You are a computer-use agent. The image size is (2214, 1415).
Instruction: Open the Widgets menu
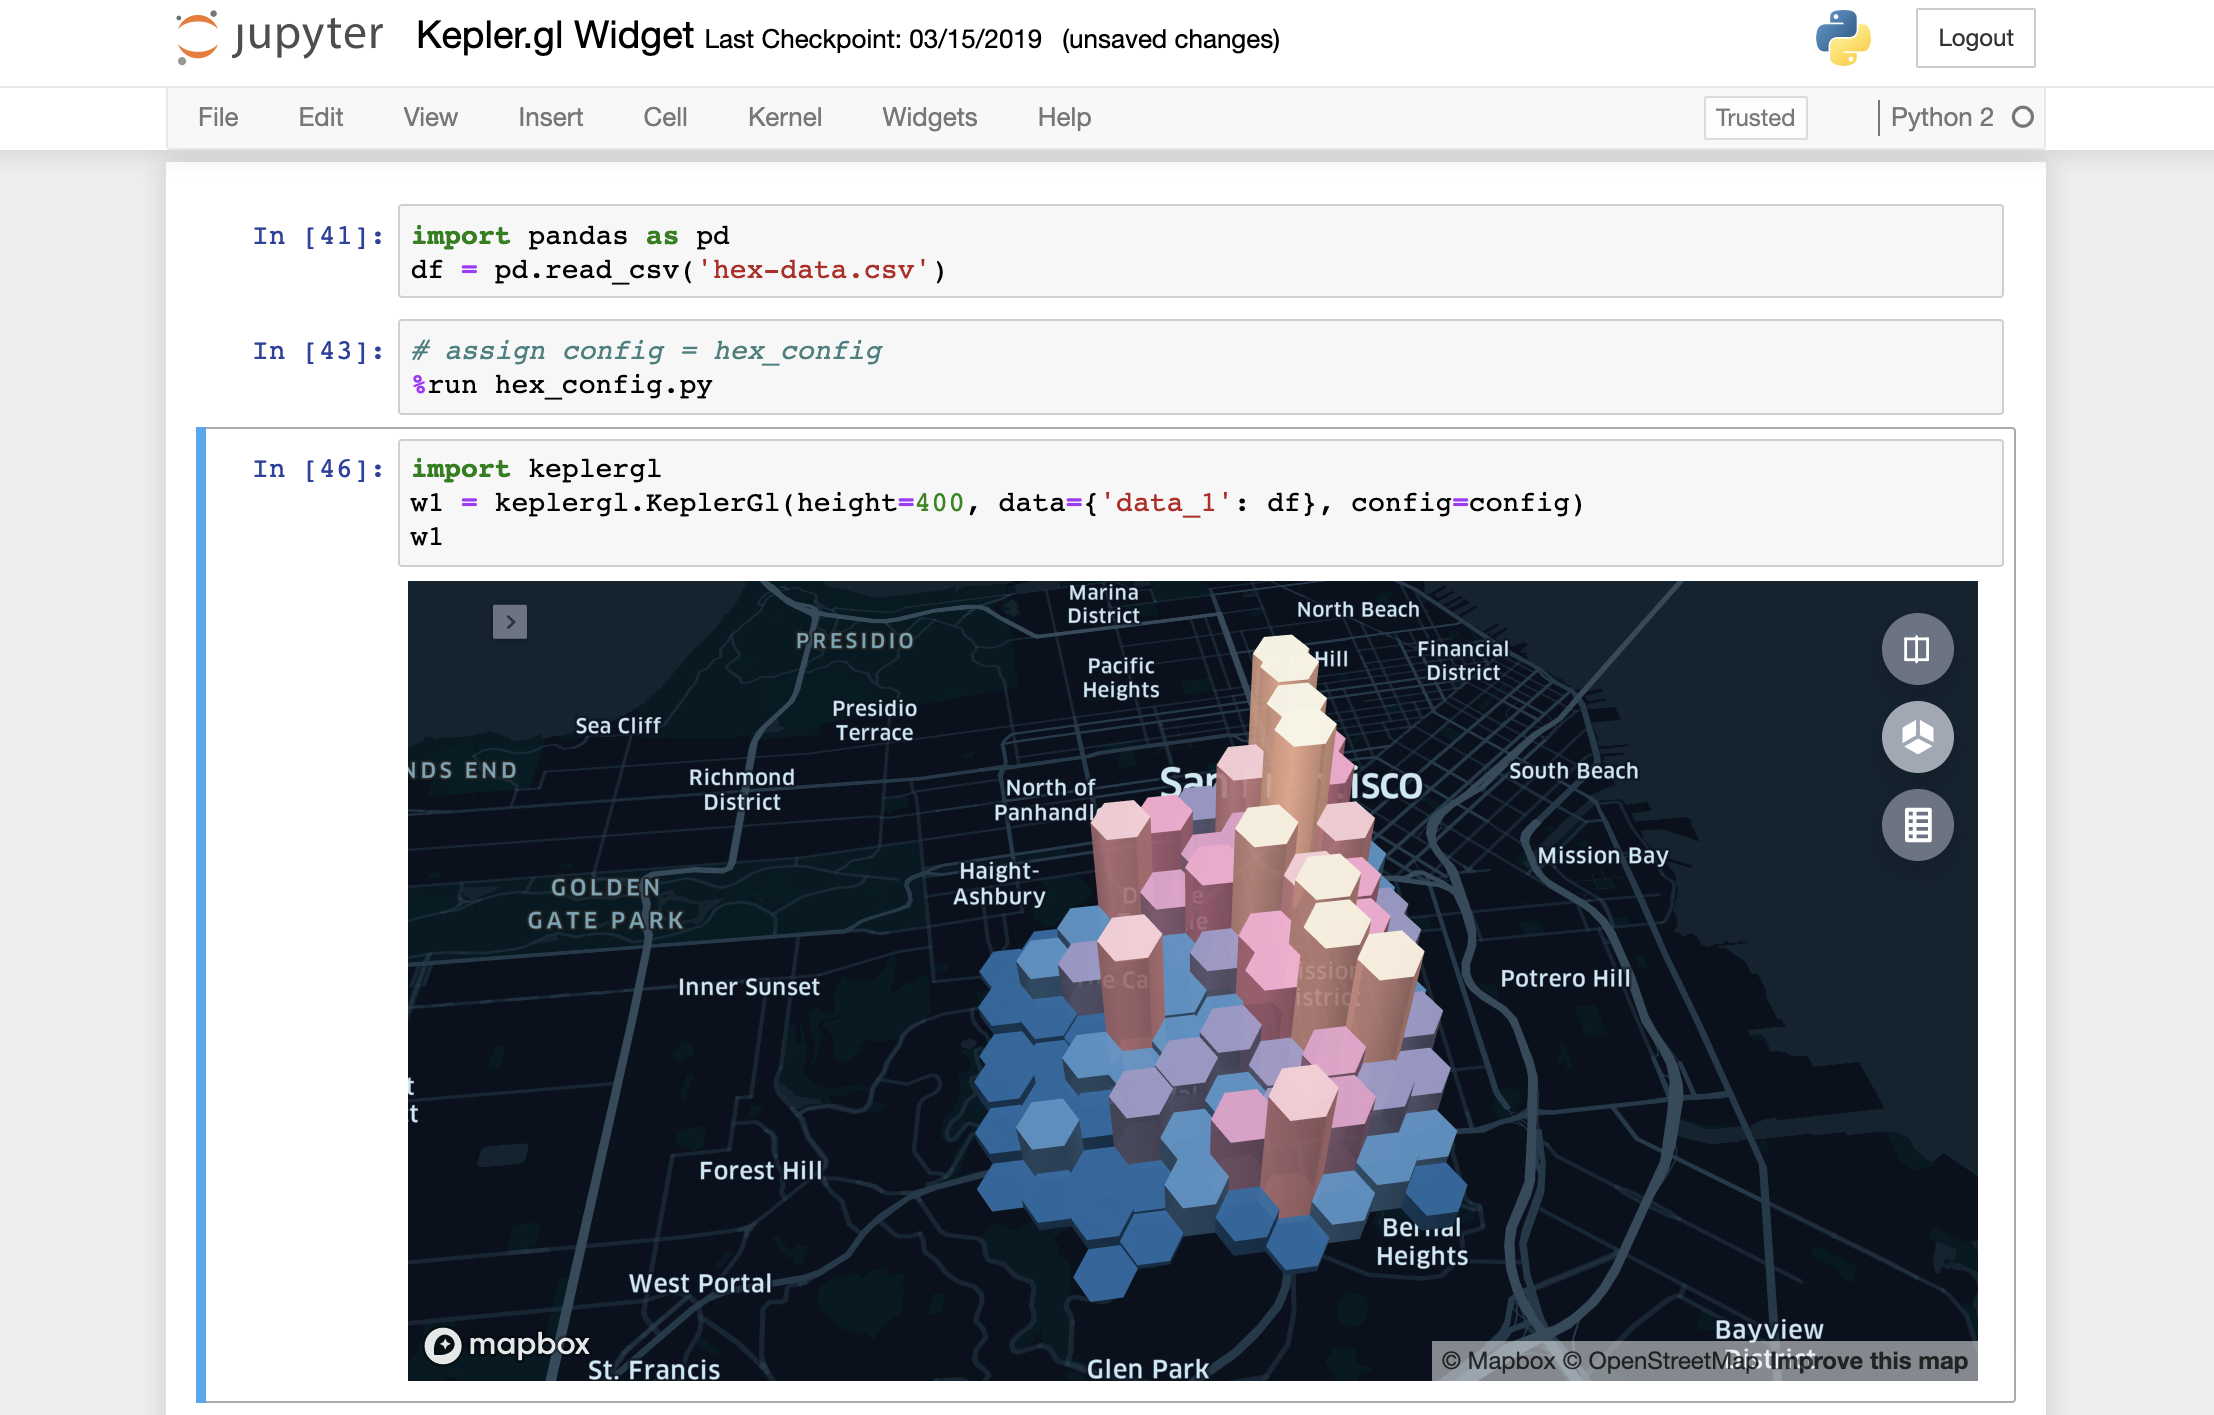click(929, 117)
